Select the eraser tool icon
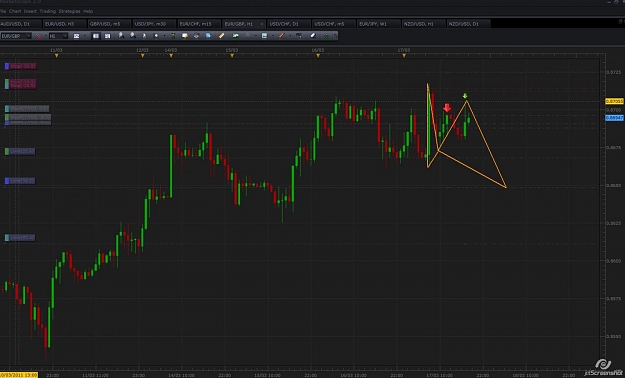Screen dimensions: 625x378 point(313,36)
